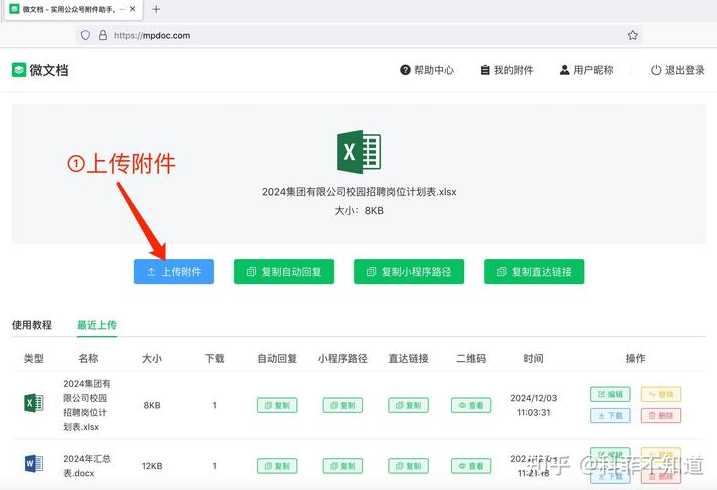Click the docx row Word type icon
Screen dimensions: 717x490
(34, 463)
